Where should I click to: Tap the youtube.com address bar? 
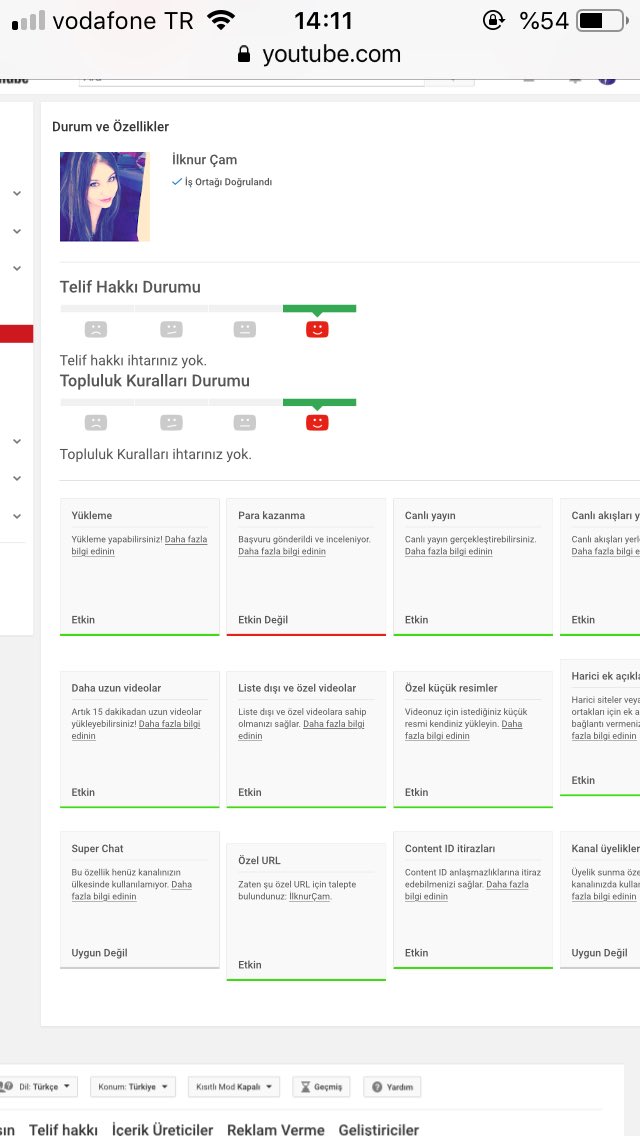click(x=320, y=54)
